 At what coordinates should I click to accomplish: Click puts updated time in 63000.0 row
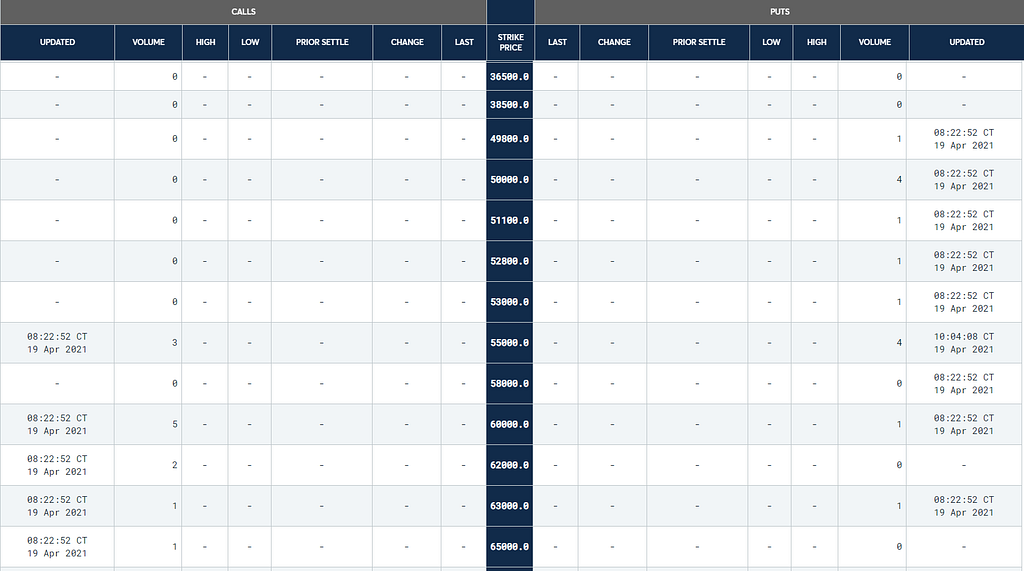[964, 506]
